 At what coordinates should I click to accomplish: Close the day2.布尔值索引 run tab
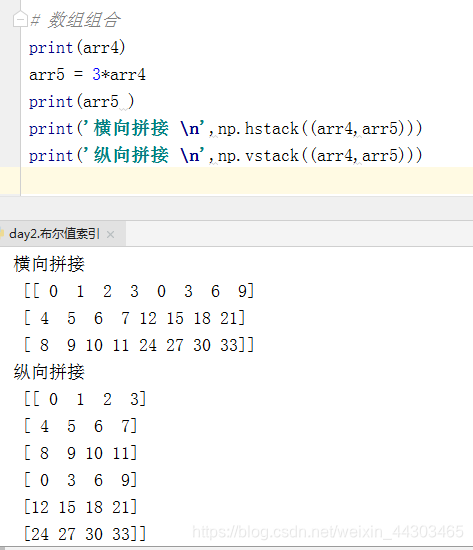[x=111, y=234]
